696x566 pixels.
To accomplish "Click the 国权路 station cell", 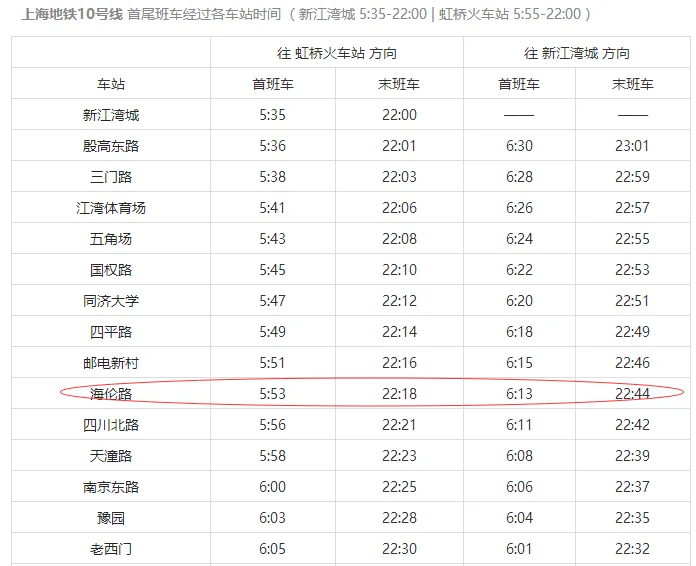I will (111, 270).
